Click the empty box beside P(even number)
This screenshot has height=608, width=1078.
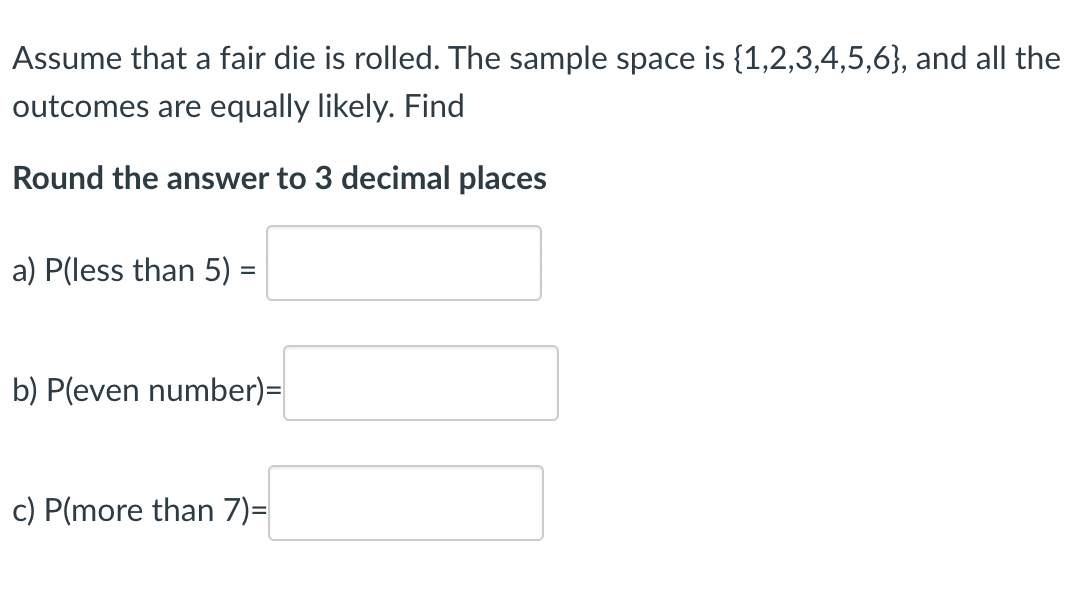[x=420, y=383]
